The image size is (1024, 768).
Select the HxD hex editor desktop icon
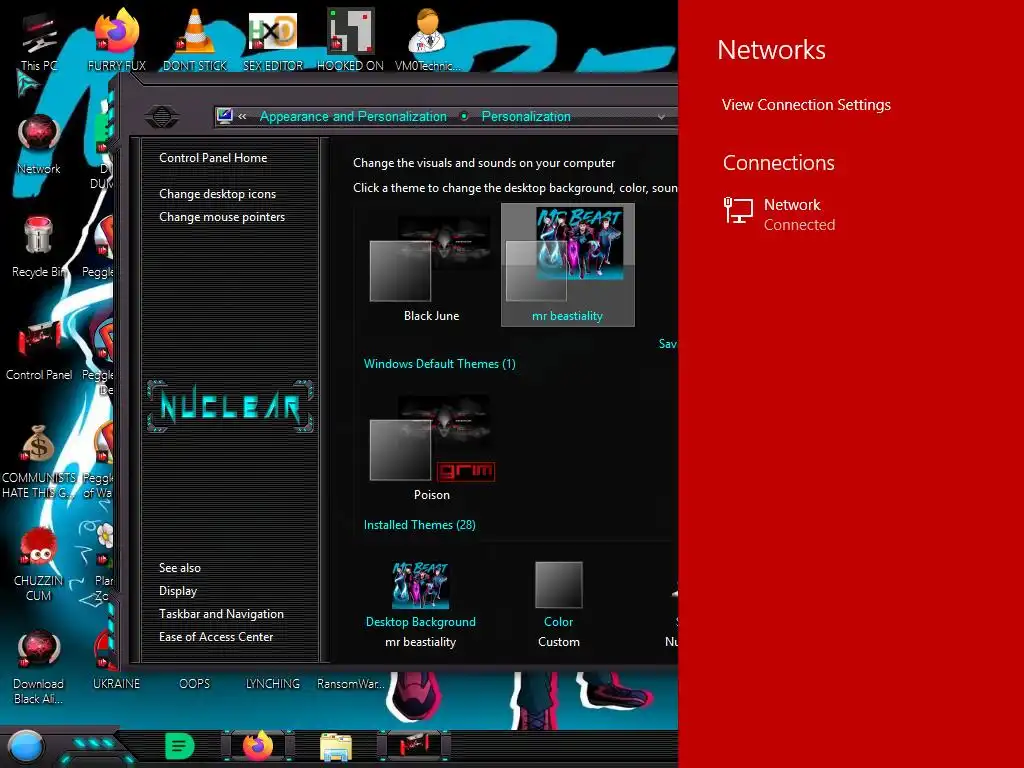[273, 40]
